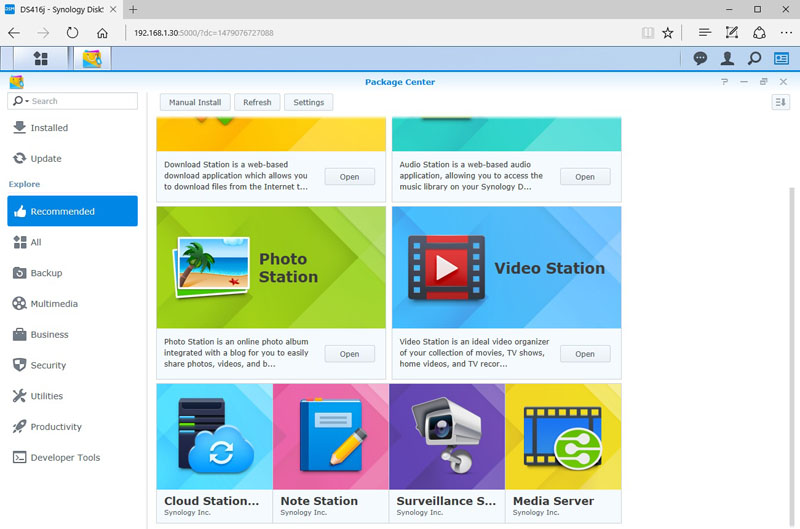Image resolution: width=800 pixels, height=529 pixels.
Task: Click the DSM search magnifier icon
Action: [x=754, y=59]
